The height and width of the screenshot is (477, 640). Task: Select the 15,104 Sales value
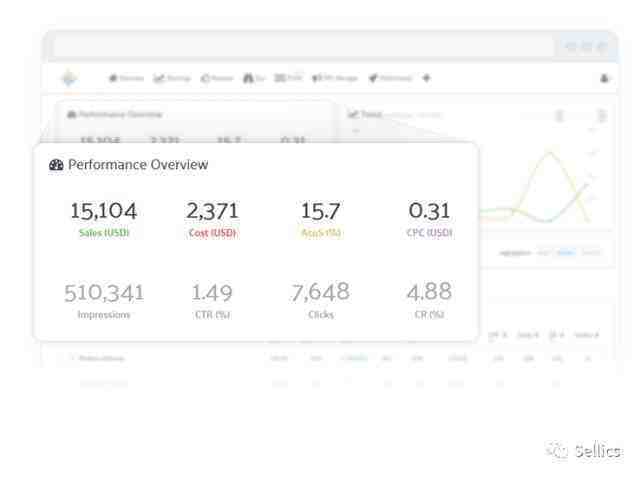click(x=104, y=211)
